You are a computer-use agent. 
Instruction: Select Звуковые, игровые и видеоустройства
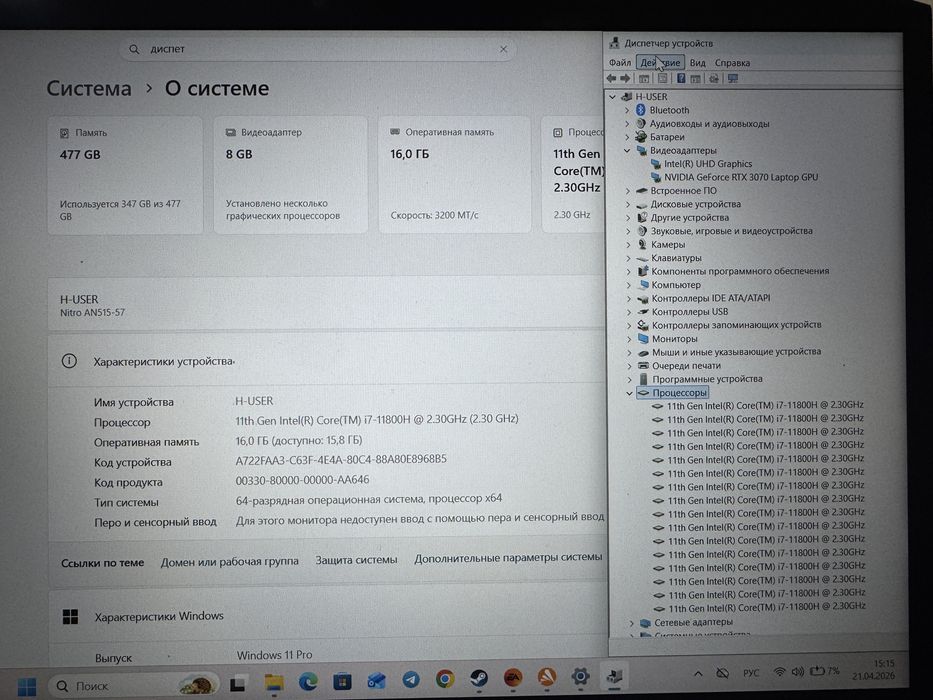pos(731,231)
